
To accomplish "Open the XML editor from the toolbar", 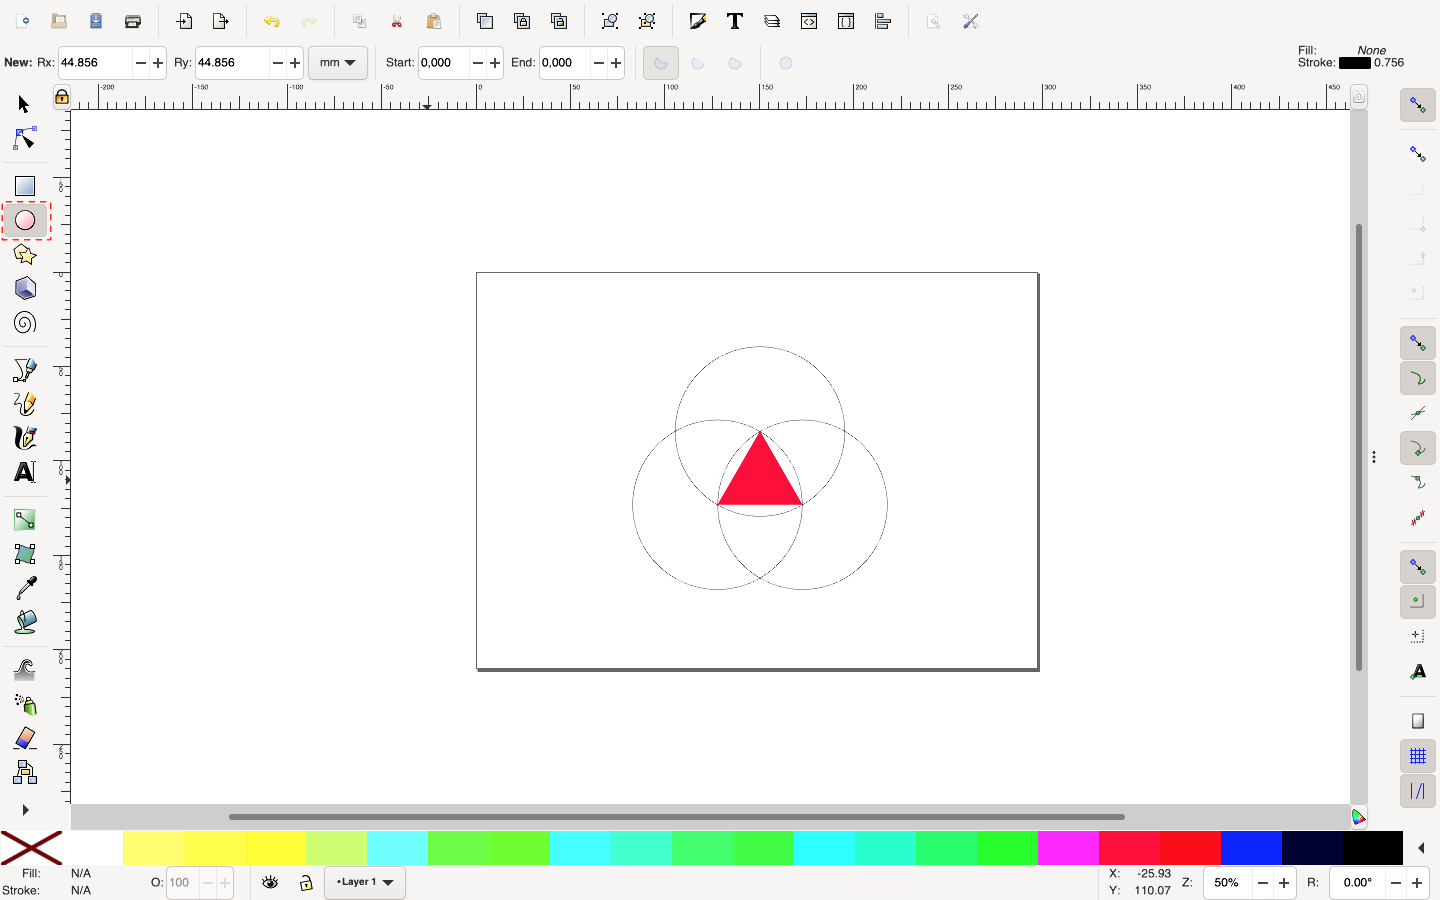I will pos(808,20).
